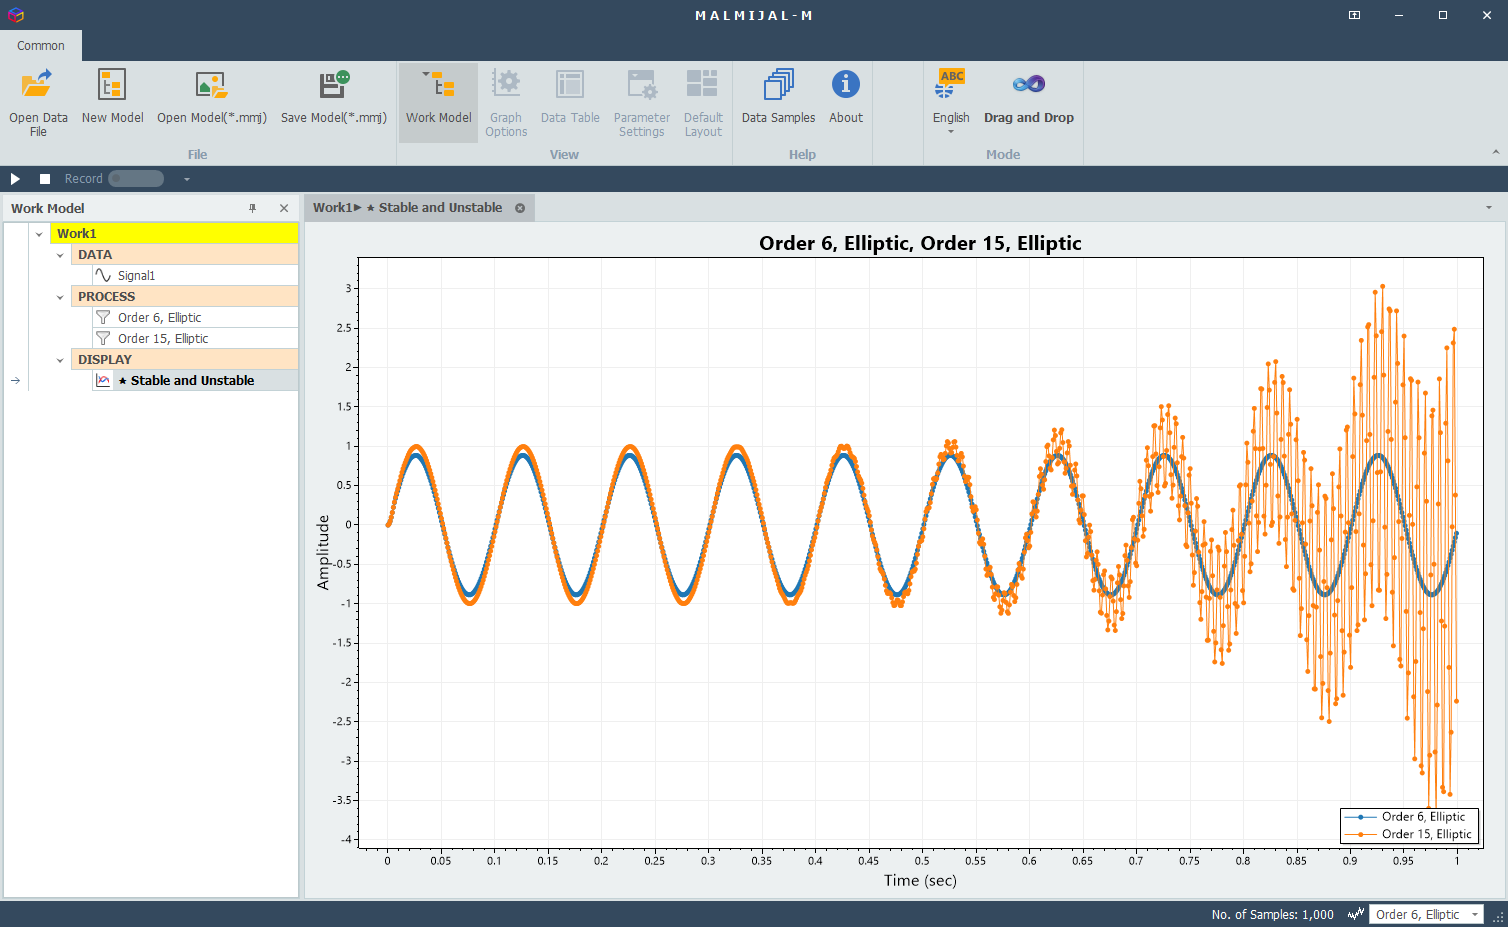Click the Order 15, Elliptic legend entry

click(x=1410, y=834)
